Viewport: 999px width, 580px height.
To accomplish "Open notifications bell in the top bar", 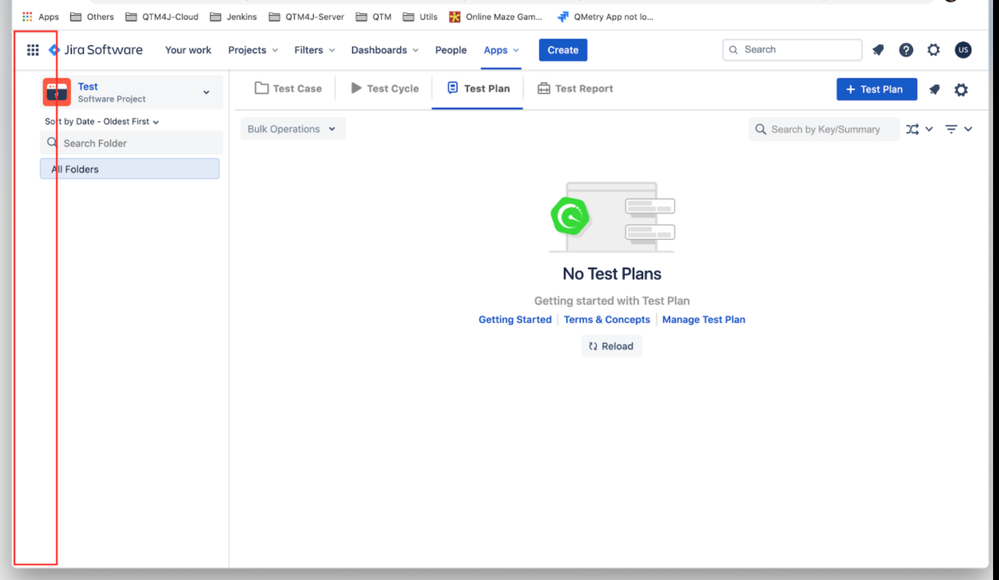I will [878, 49].
